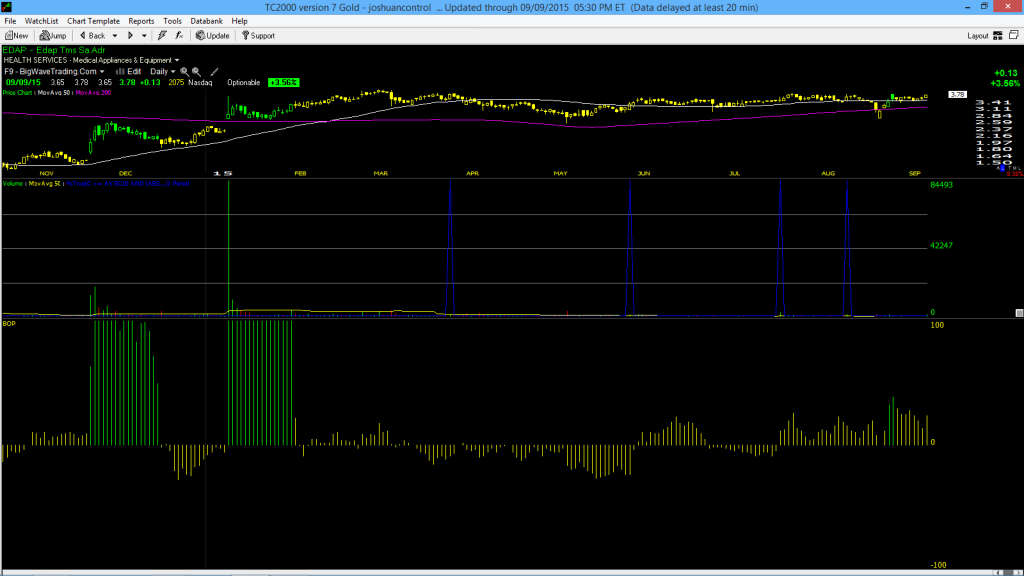Click the lightning bolt toolbar icon

[162, 36]
